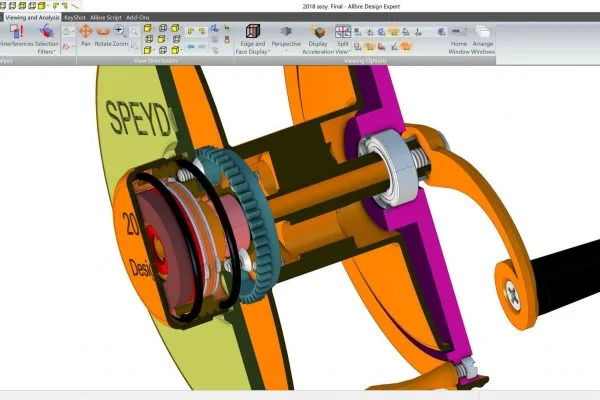Click Arrange Windows
The image size is (600, 400).
tap(483, 39)
